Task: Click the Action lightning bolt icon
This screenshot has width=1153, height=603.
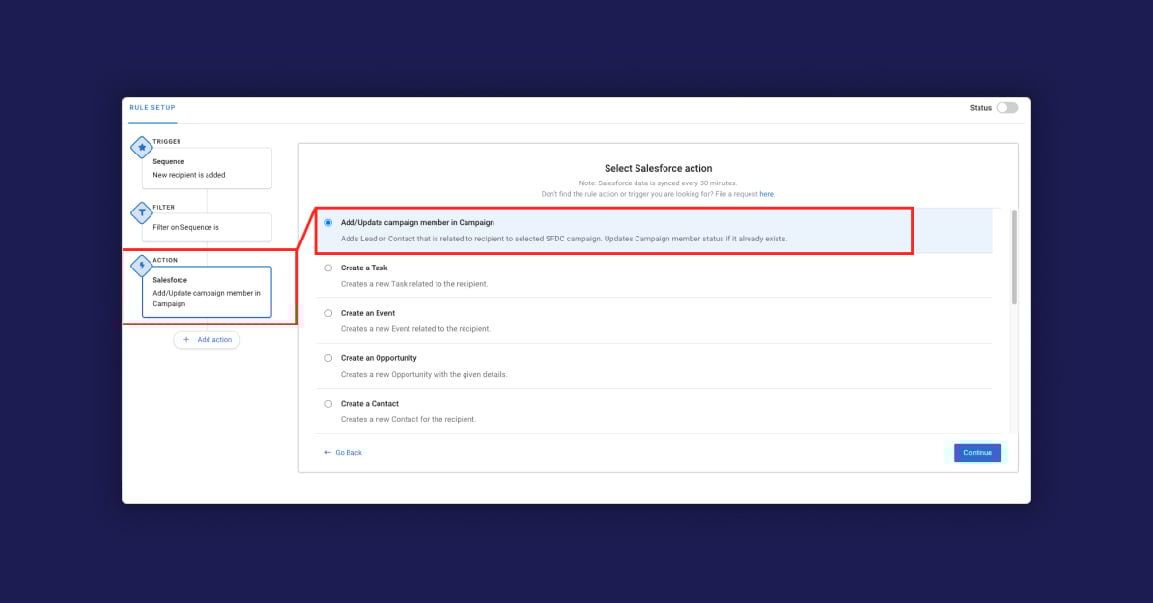Action: (141, 265)
